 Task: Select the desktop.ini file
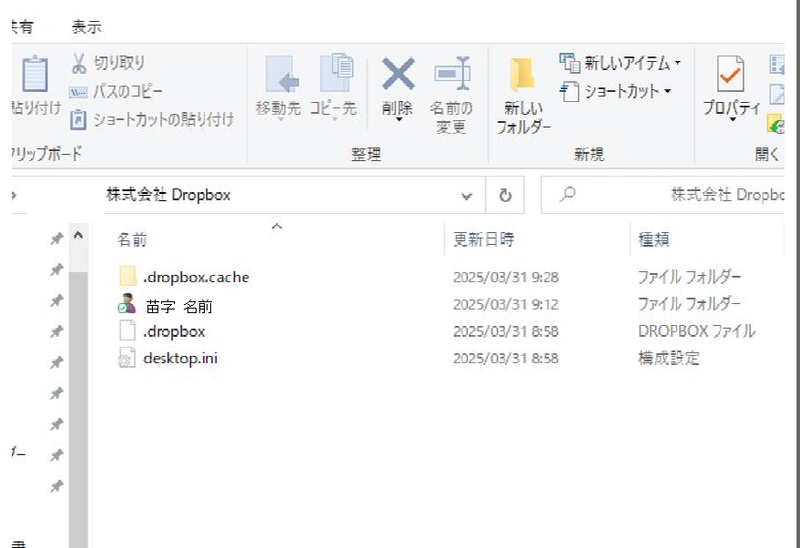coord(181,358)
